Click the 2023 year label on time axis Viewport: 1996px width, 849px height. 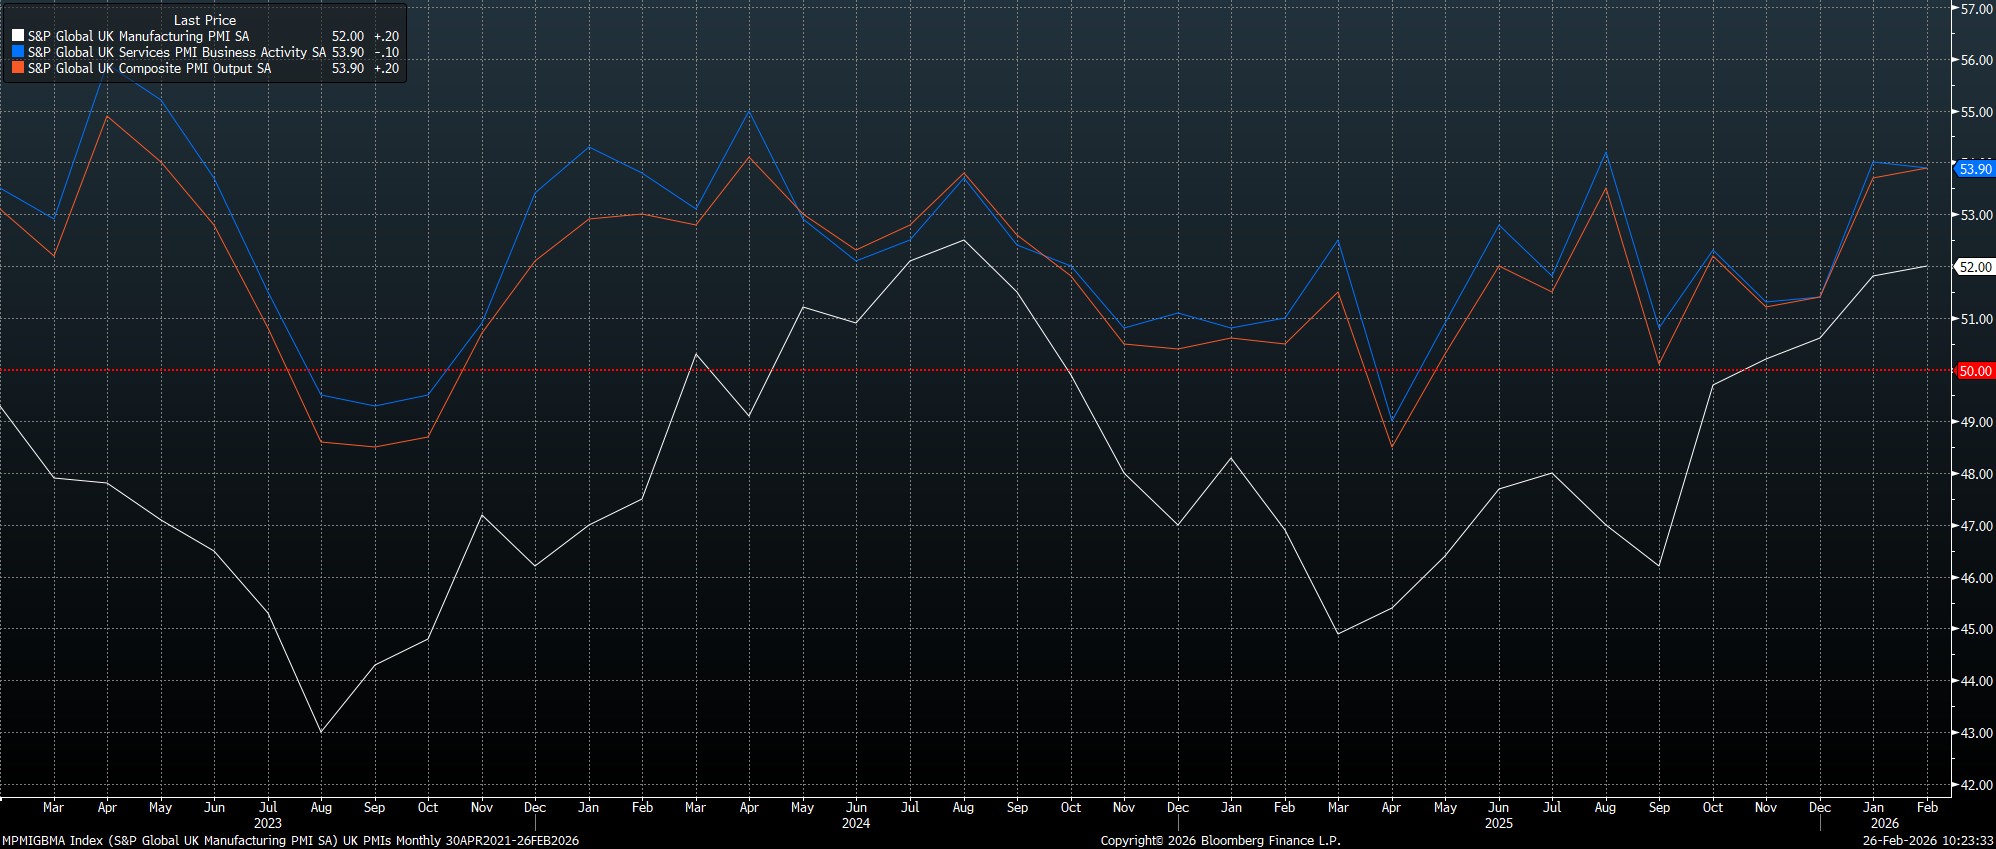tap(267, 823)
